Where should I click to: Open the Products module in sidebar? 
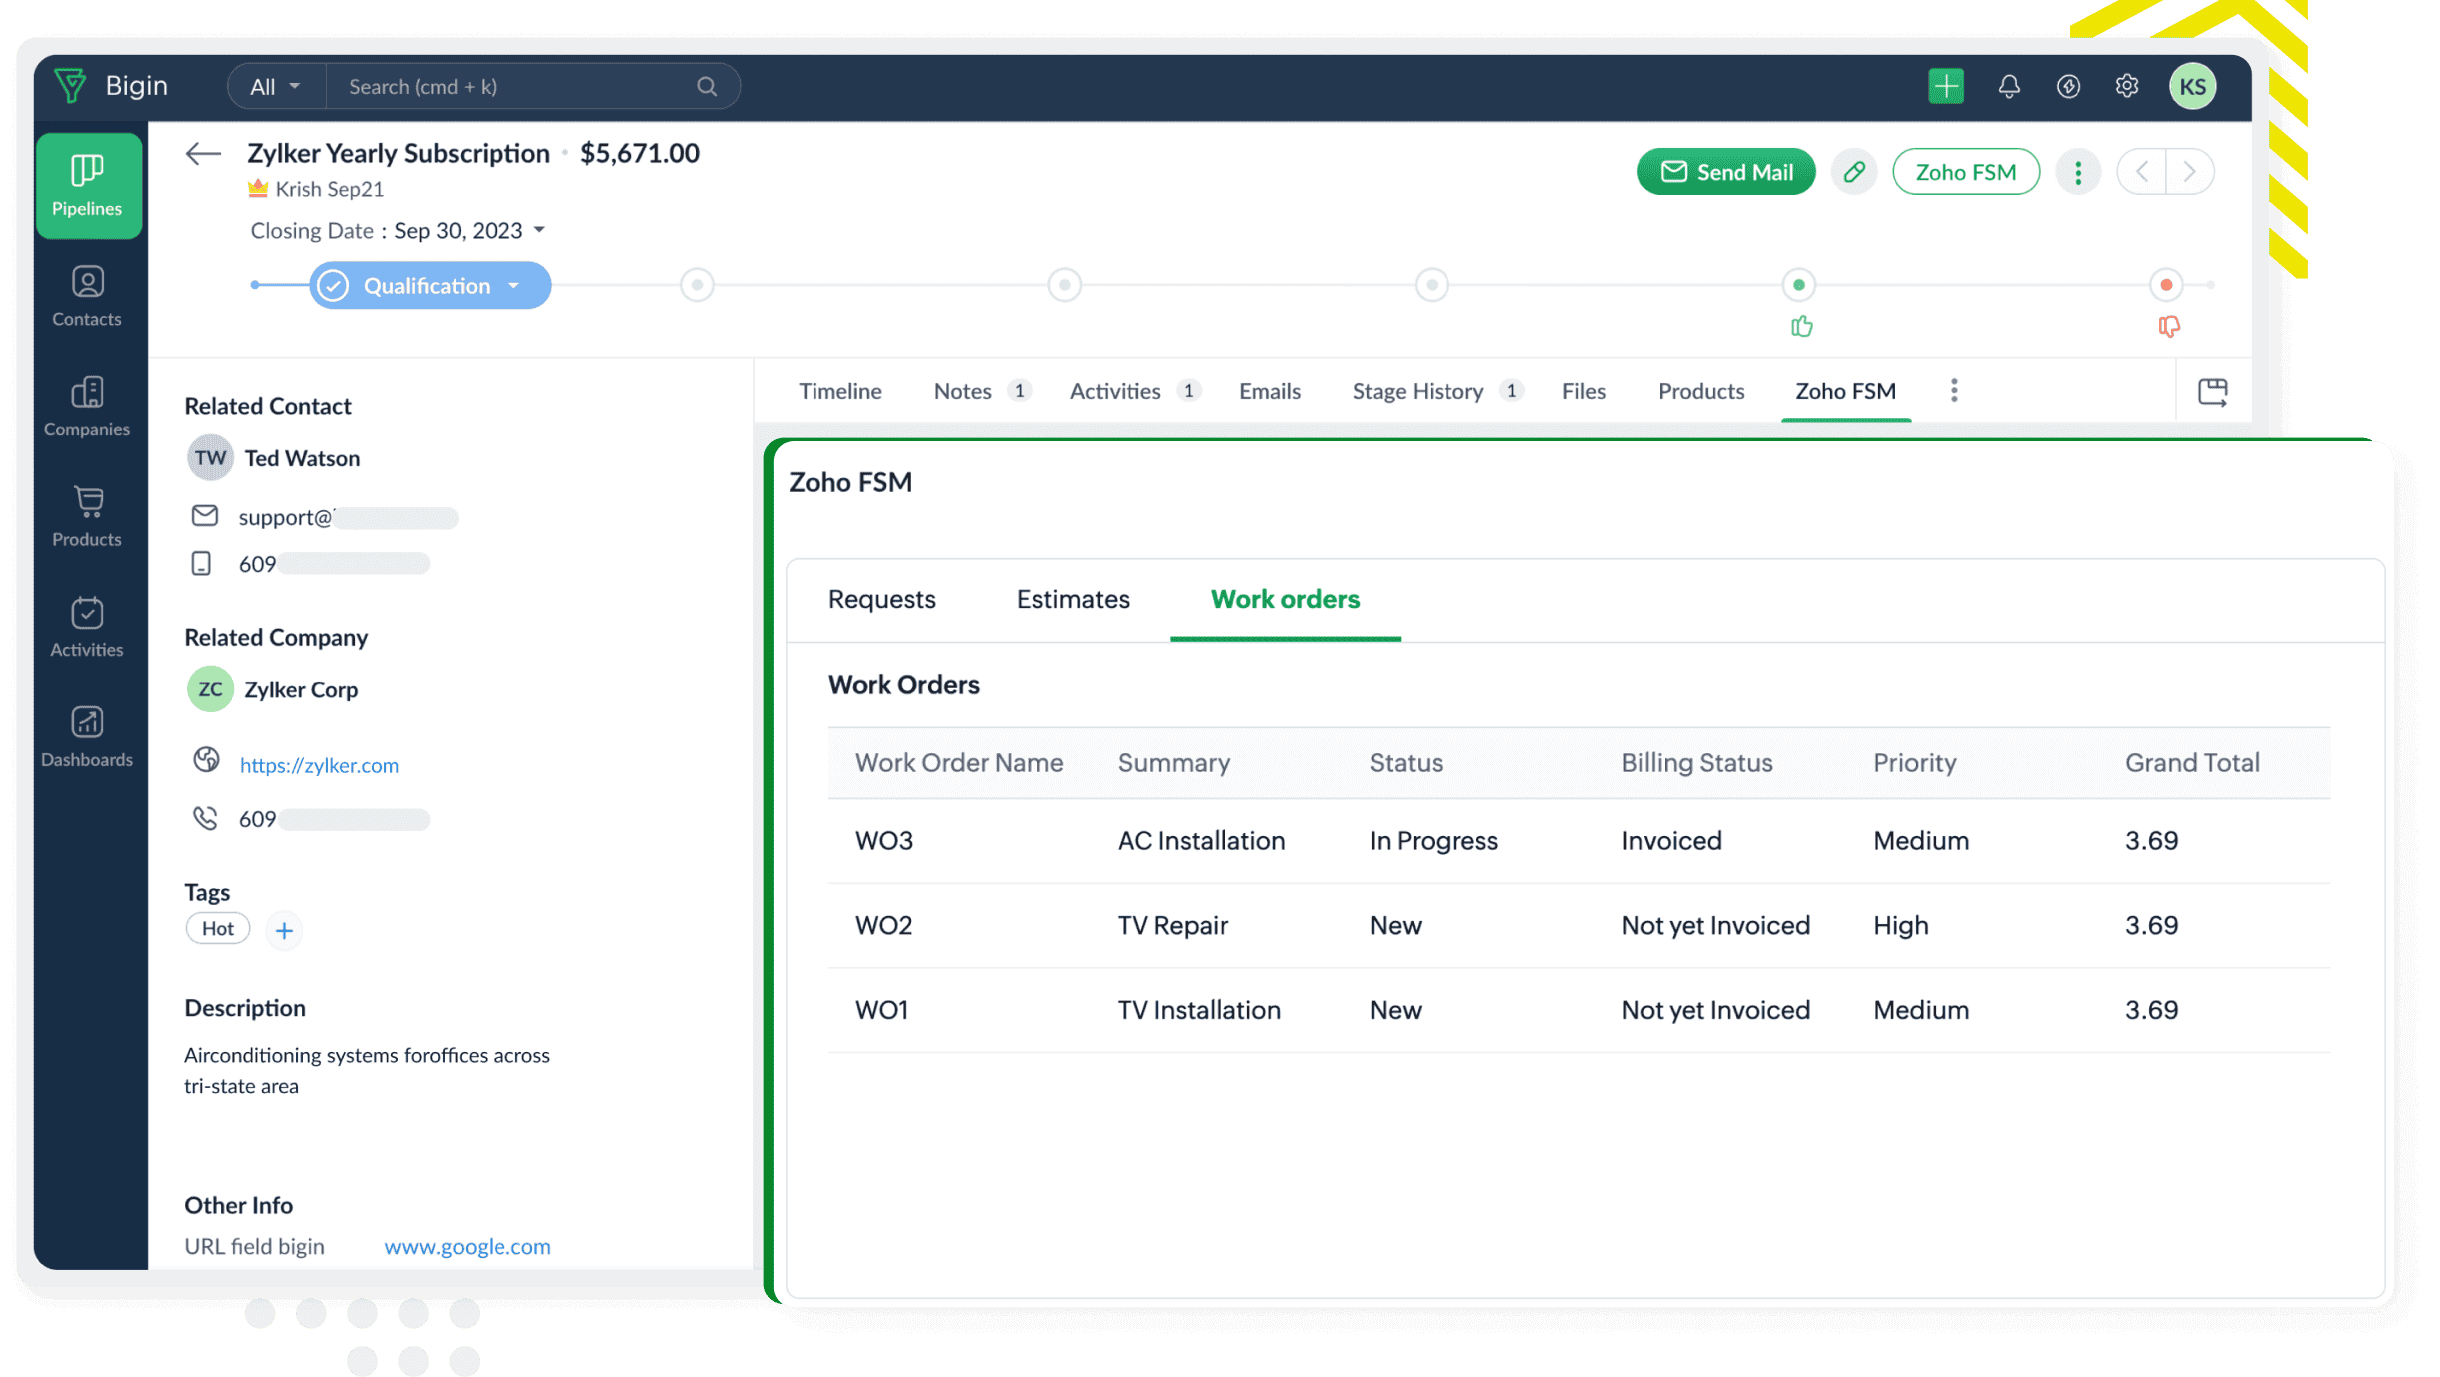pos(87,517)
